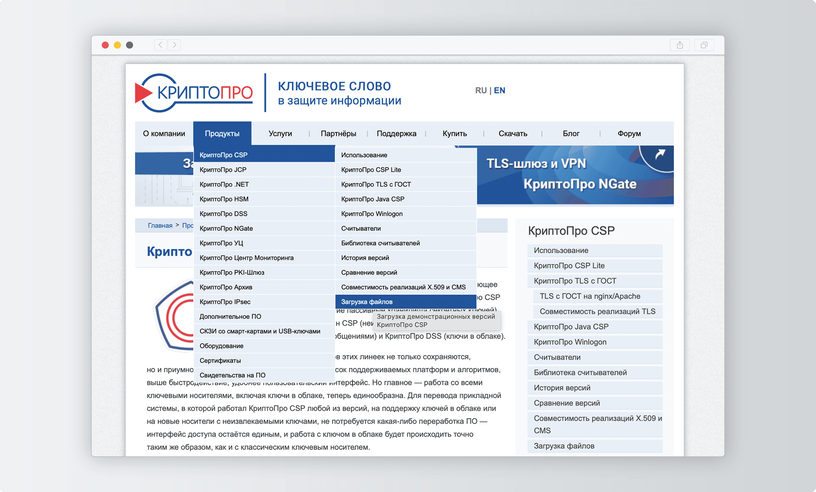The height and width of the screenshot is (492, 816).
Task: Go forward with browser forward arrow
Action: (174, 45)
